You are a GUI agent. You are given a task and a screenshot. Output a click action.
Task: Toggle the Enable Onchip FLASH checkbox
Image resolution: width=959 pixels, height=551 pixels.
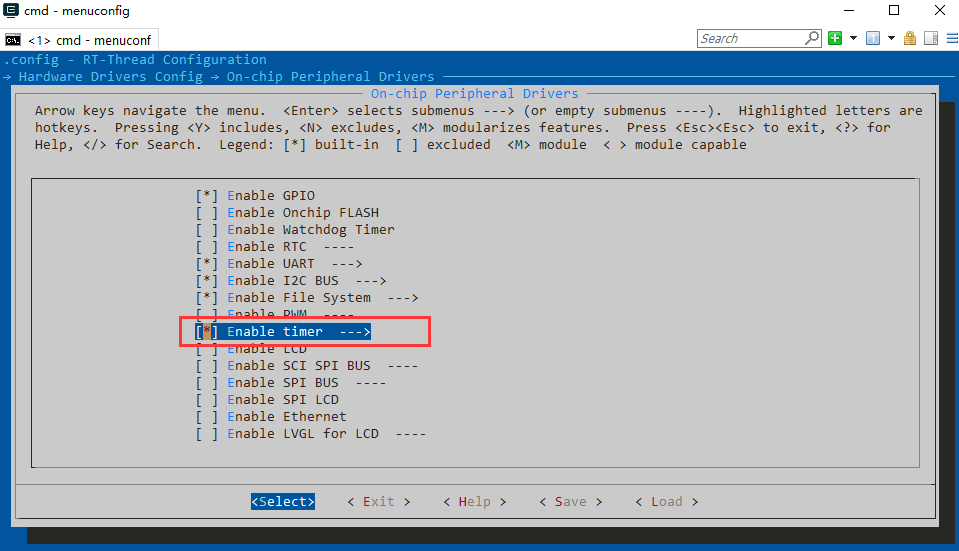click(x=206, y=213)
